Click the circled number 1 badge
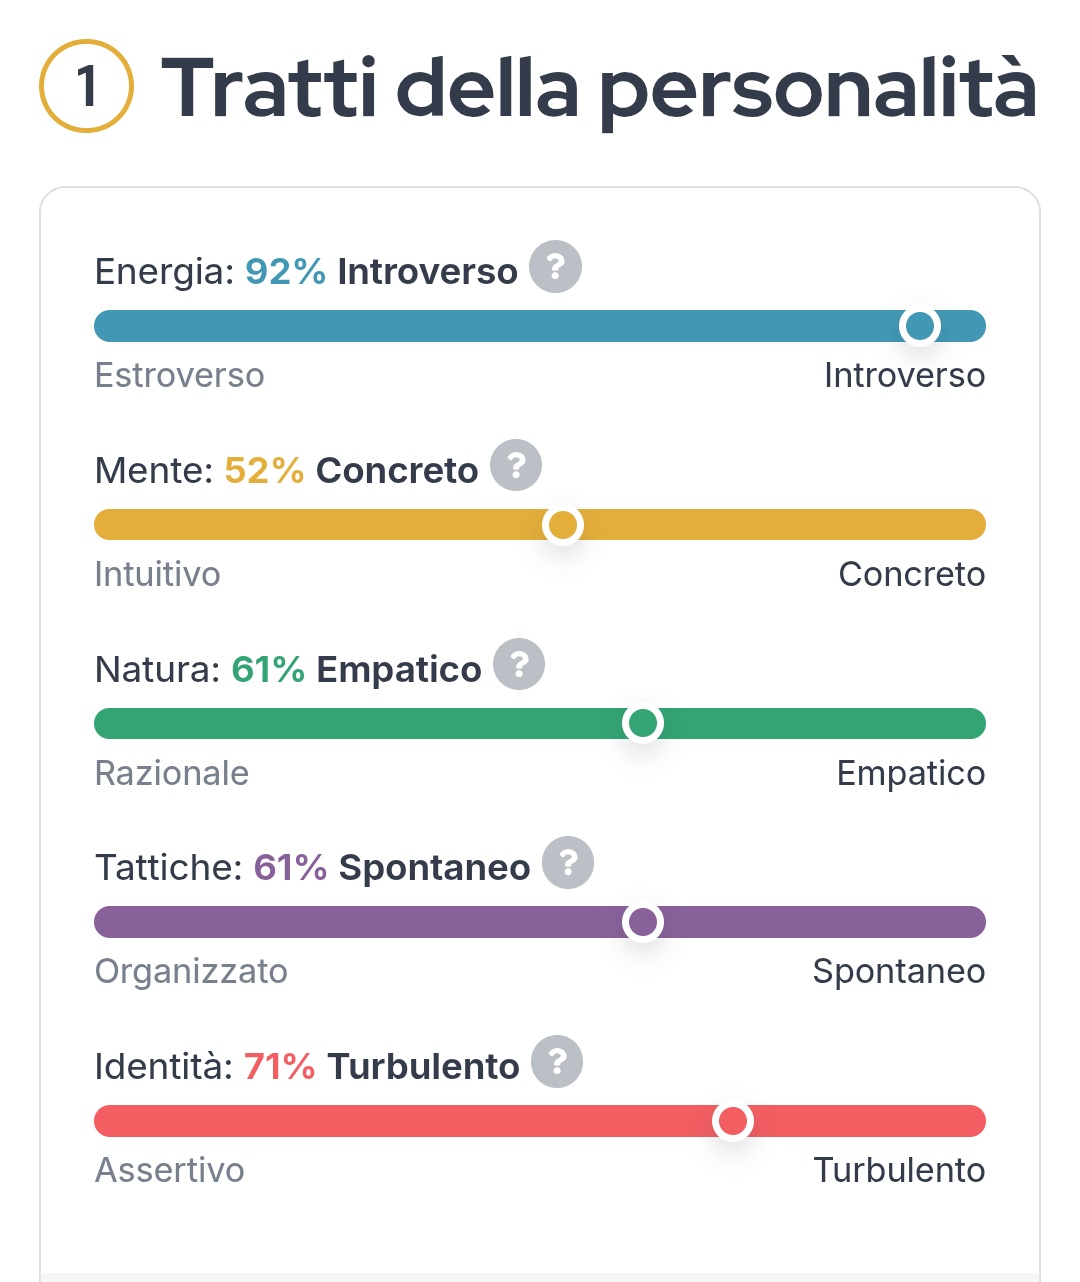The image size is (1080, 1282). [86, 86]
